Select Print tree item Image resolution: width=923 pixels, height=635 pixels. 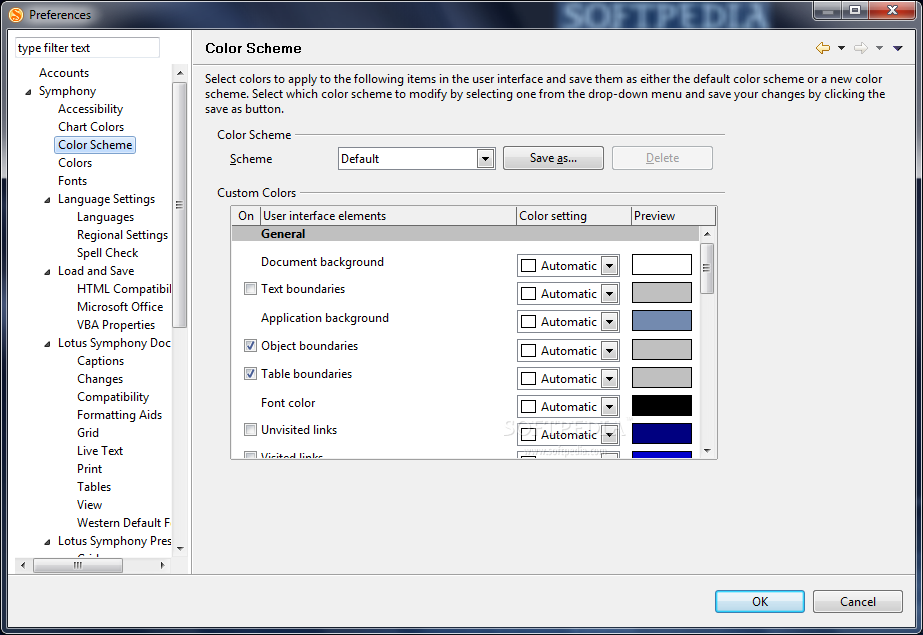tap(89, 469)
